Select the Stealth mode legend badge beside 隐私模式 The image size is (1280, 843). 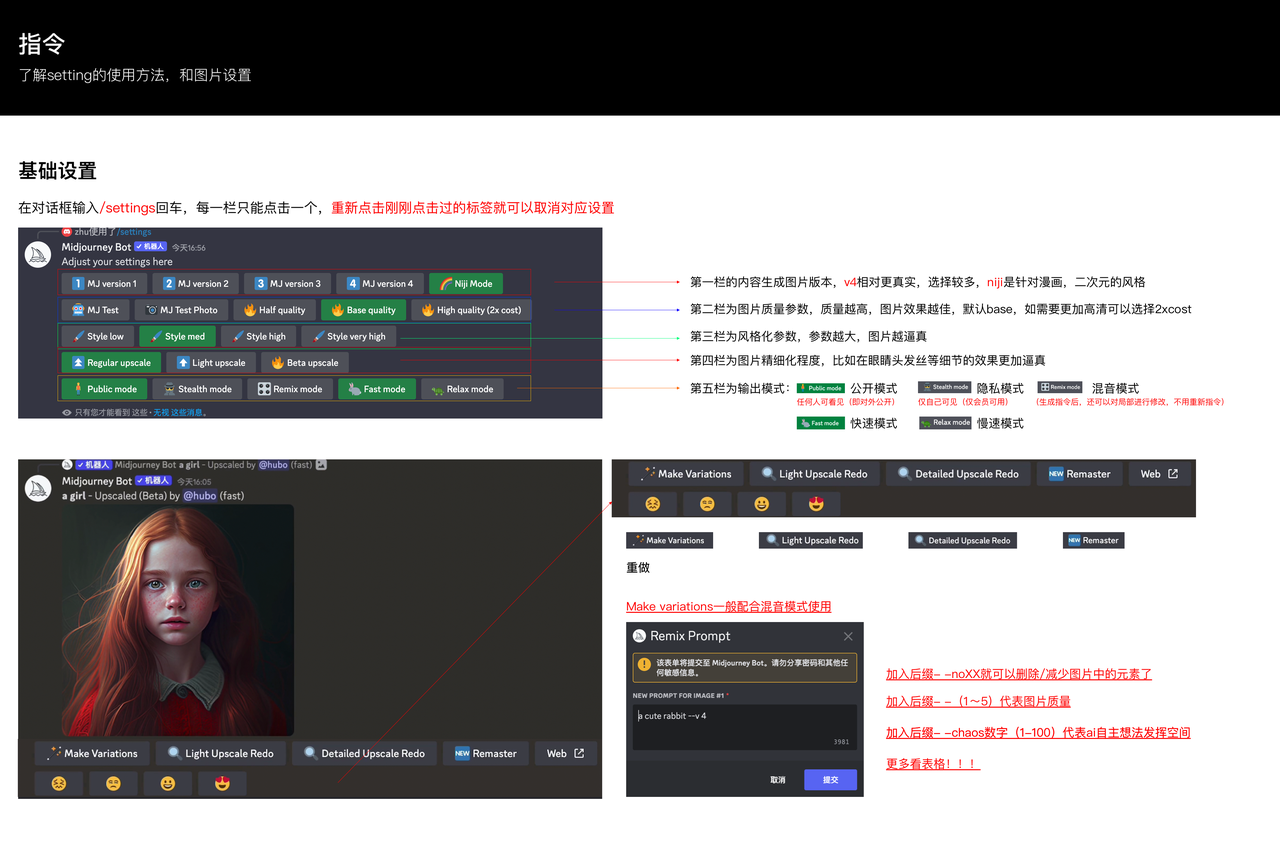click(x=944, y=388)
